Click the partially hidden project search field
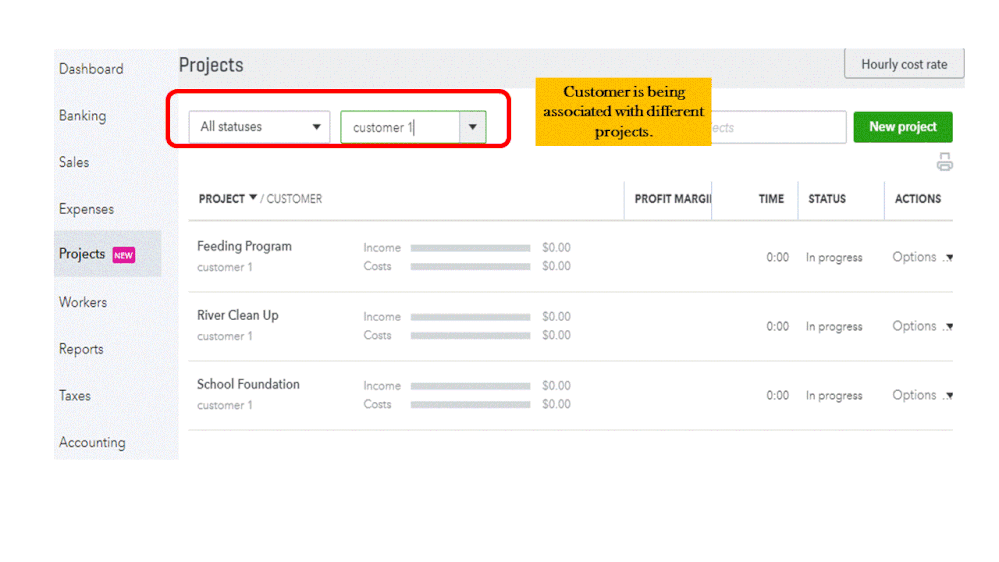Screen dimensions: 999x562 [x=779, y=127]
